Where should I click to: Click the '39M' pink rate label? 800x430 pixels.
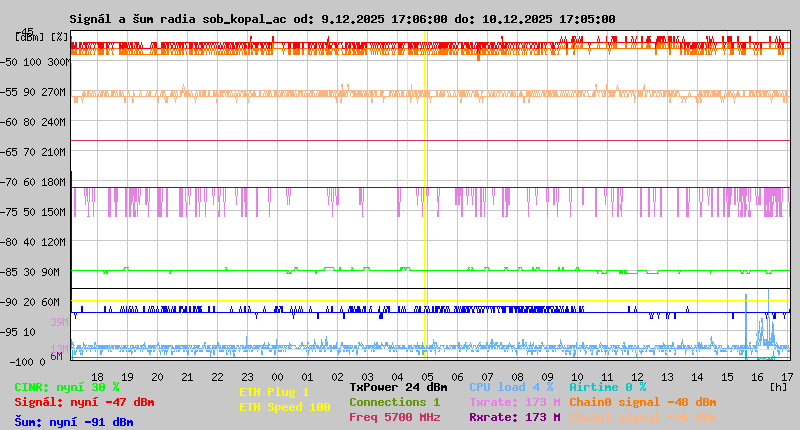pyautogui.click(x=59, y=322)
